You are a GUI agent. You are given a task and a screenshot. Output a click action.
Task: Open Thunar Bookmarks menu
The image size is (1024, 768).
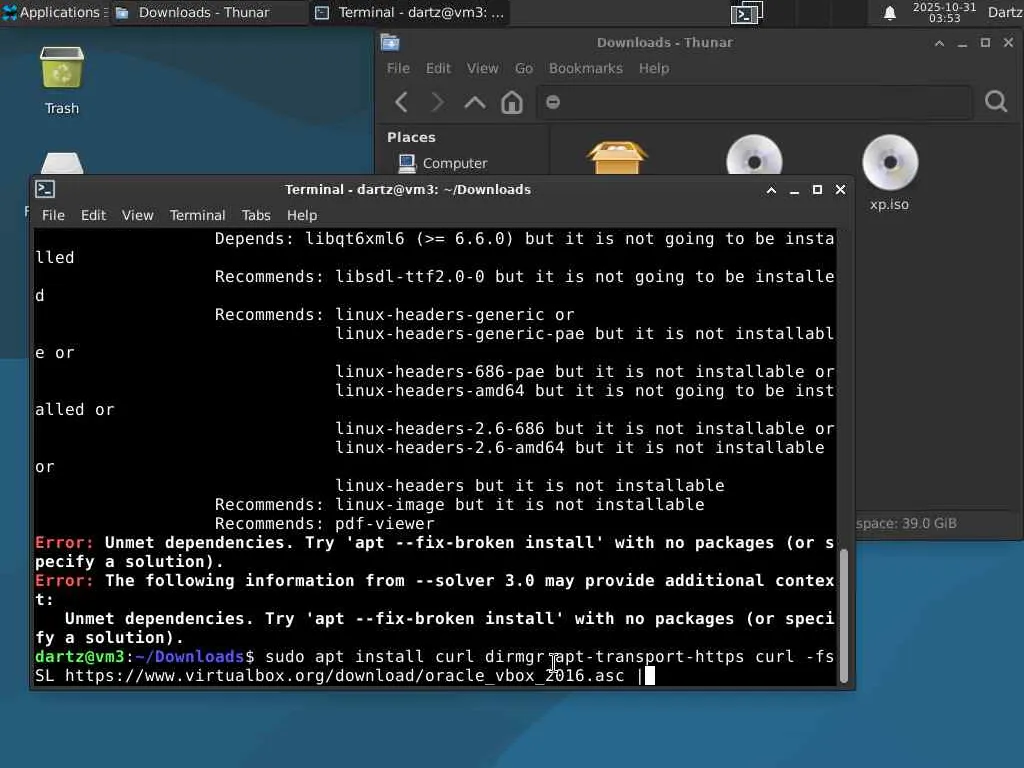(586, 68)
